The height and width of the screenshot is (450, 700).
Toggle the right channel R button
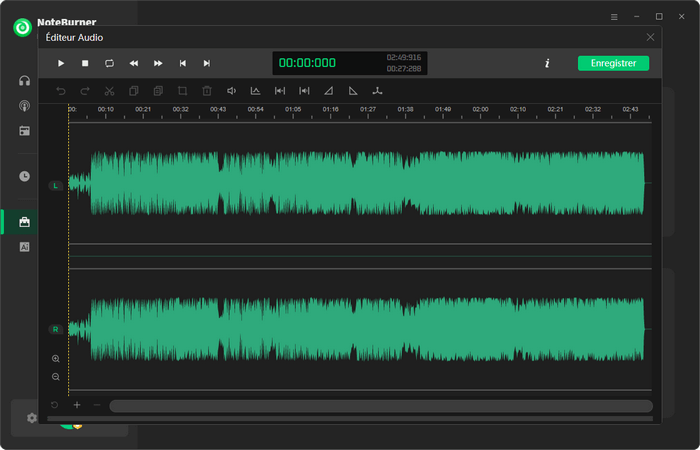coord(55,328)
